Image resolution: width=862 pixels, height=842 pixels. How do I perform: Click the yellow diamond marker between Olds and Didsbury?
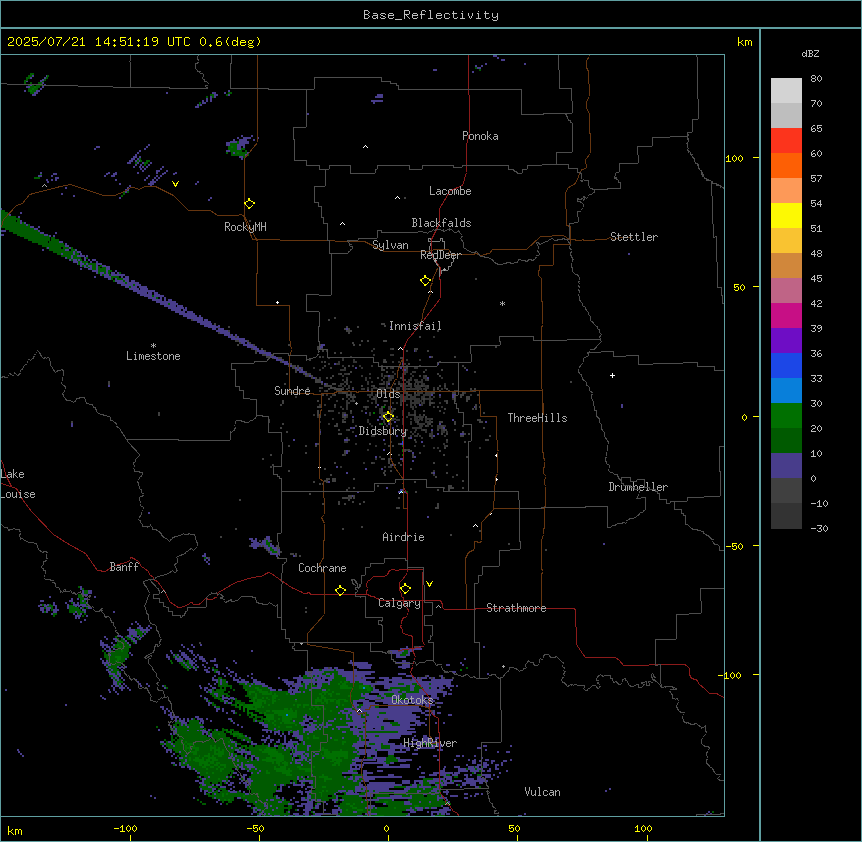(388, 417)
